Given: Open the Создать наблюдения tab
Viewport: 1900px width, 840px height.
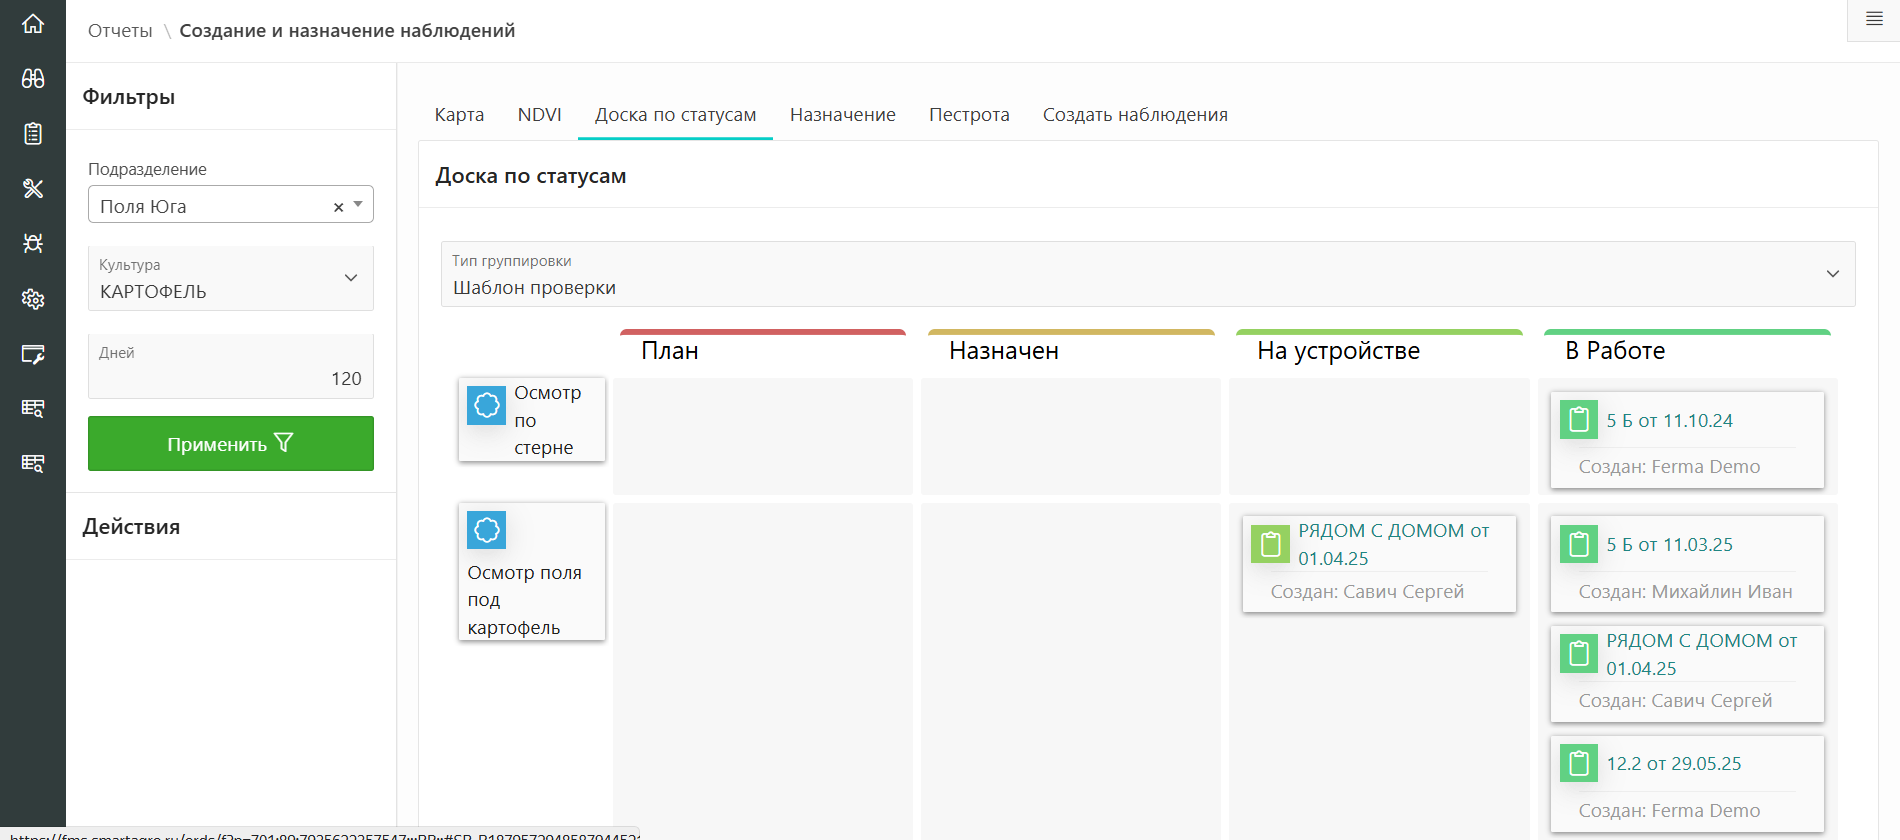Looking at the screenshot, I should 1135,115.
